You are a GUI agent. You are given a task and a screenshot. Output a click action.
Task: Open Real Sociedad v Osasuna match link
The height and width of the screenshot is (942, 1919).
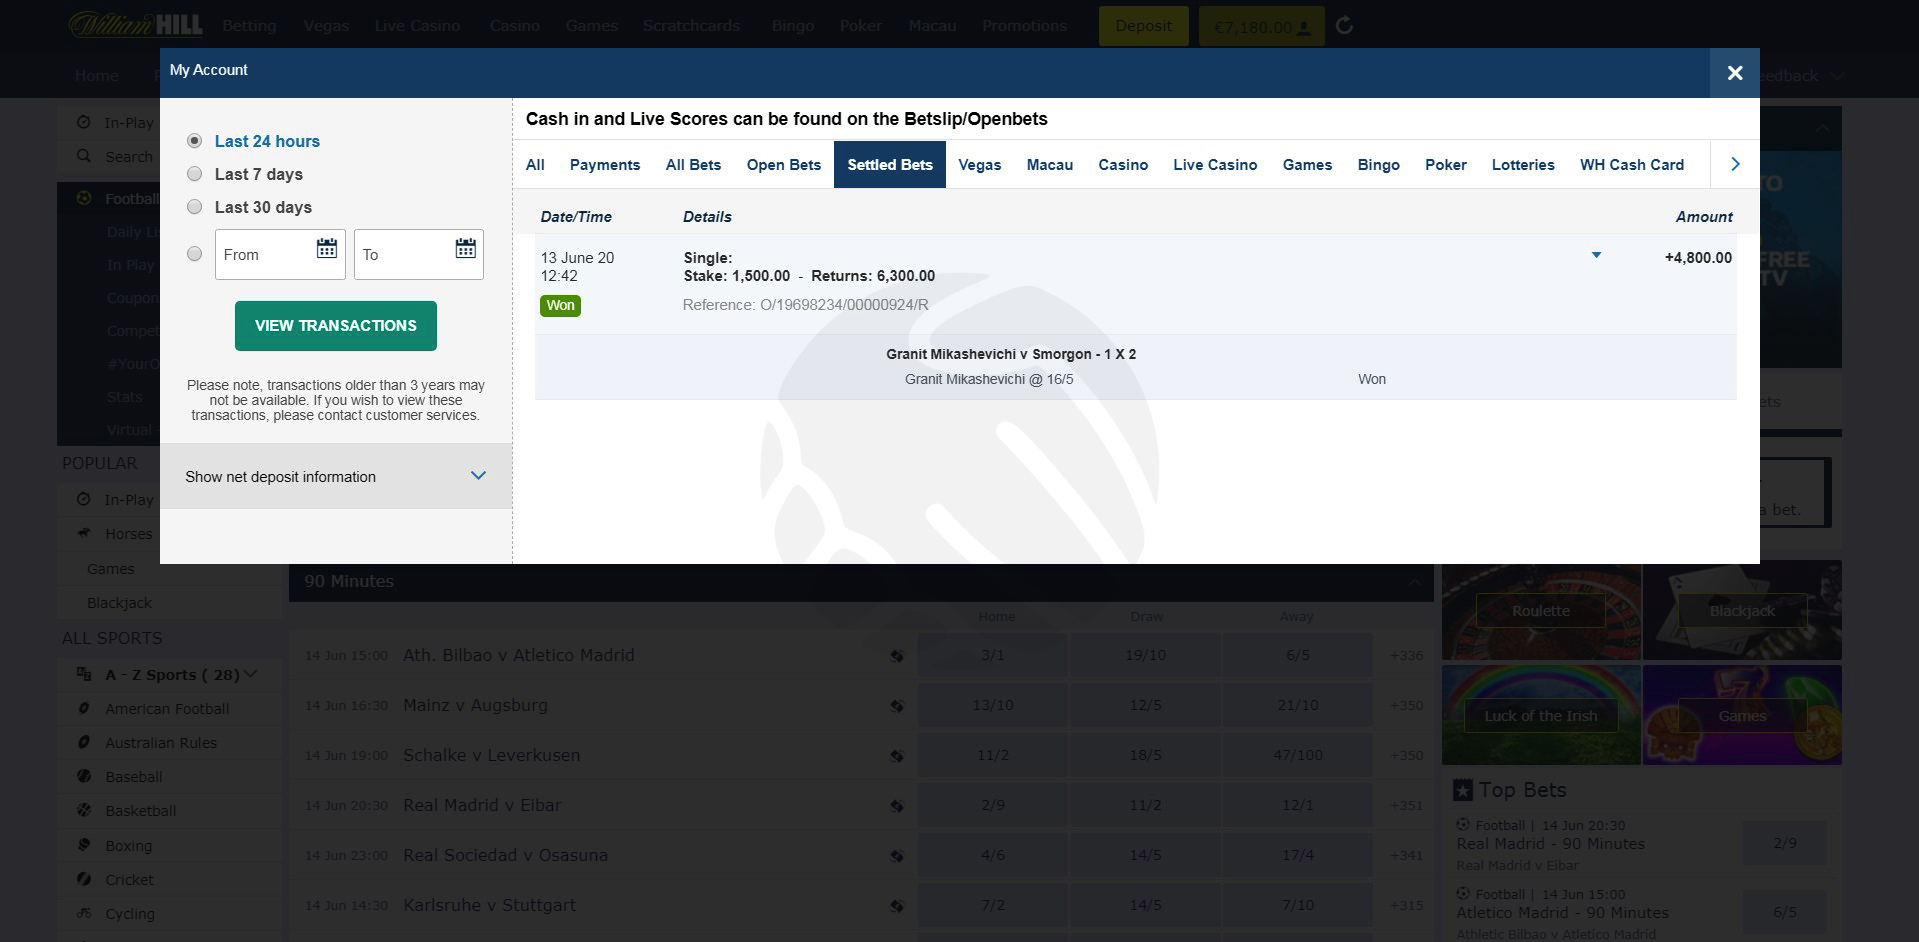pyautogui.click(x=505, y=855)
